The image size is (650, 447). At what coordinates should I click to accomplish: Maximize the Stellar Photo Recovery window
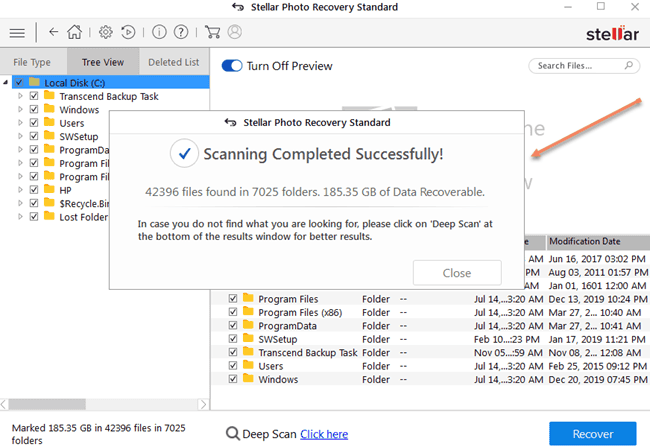pos(601,7)
